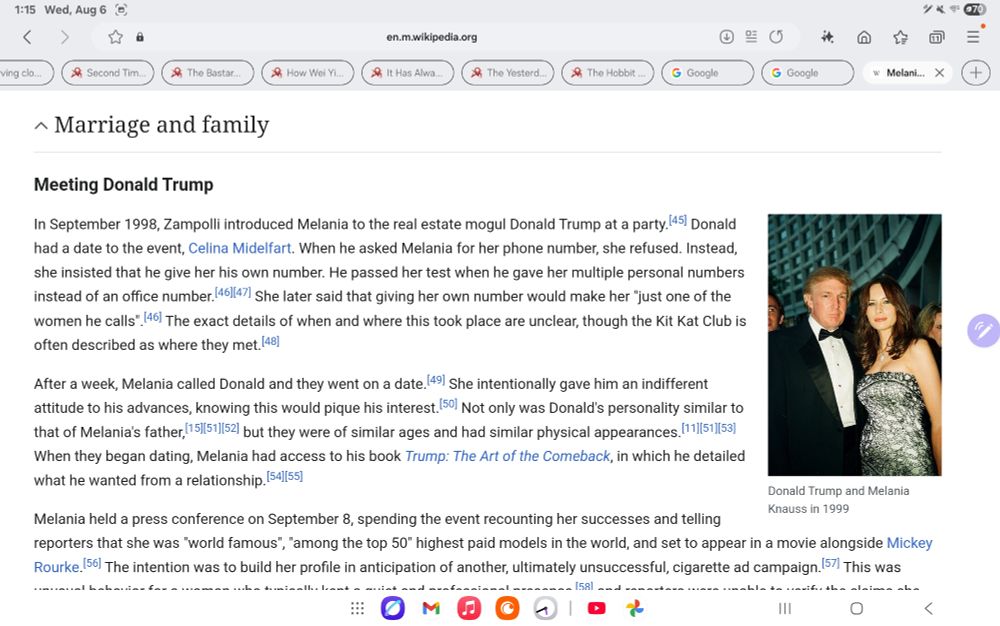This screenshot has height=626, width=1000.
Task: Close the Melani... tab
Action: click(x=939, y=73)
